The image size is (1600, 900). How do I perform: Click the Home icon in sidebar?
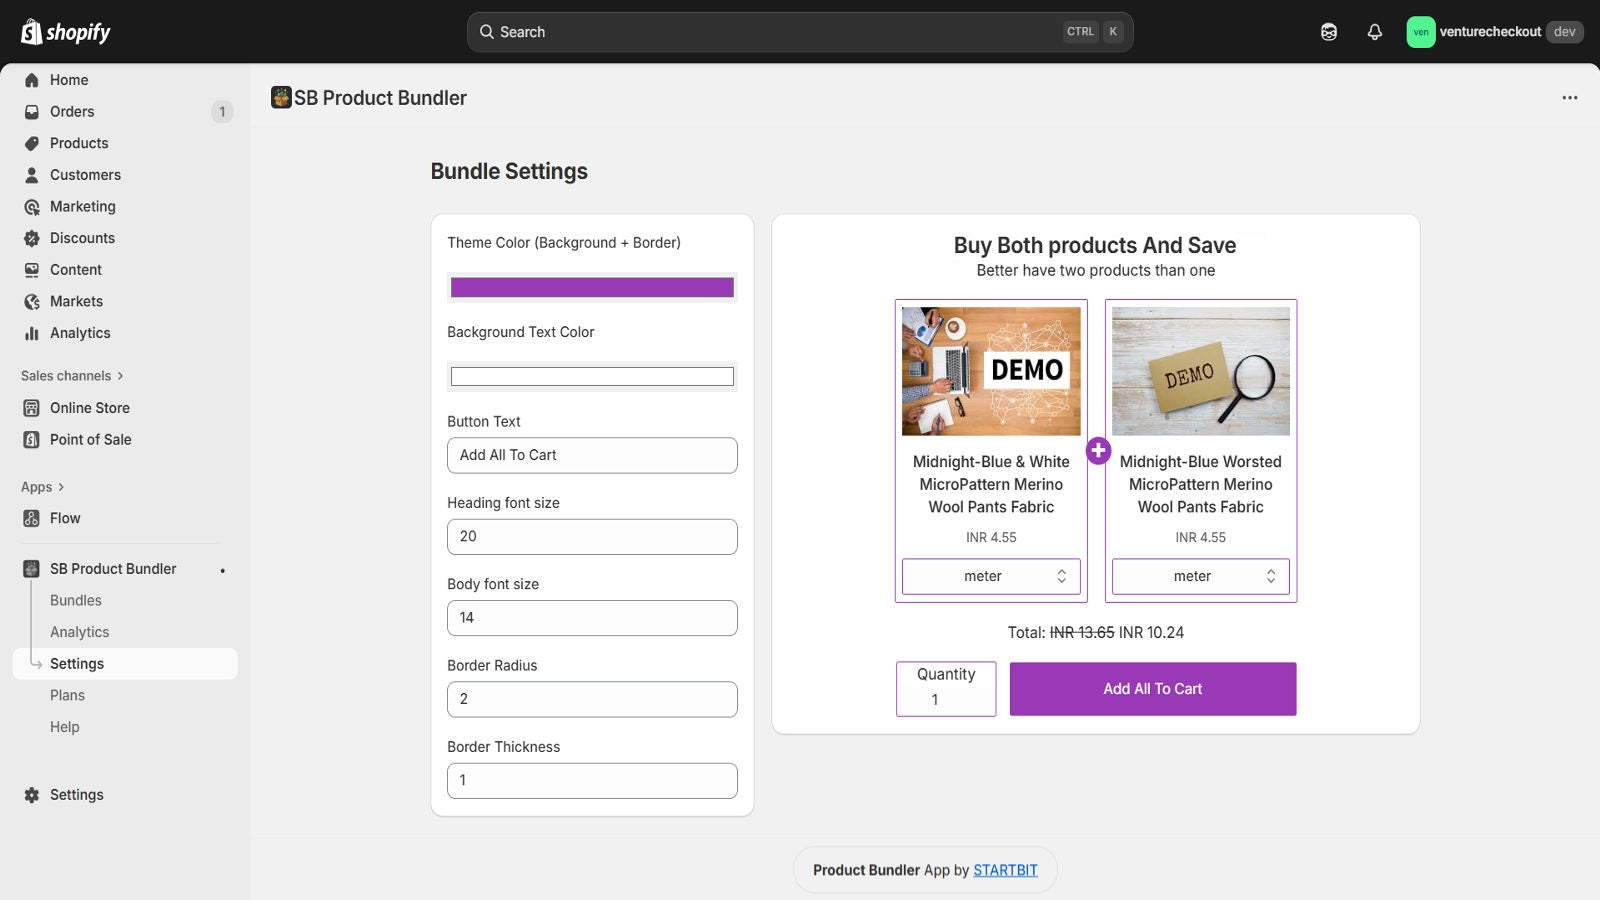pos(32,80)
